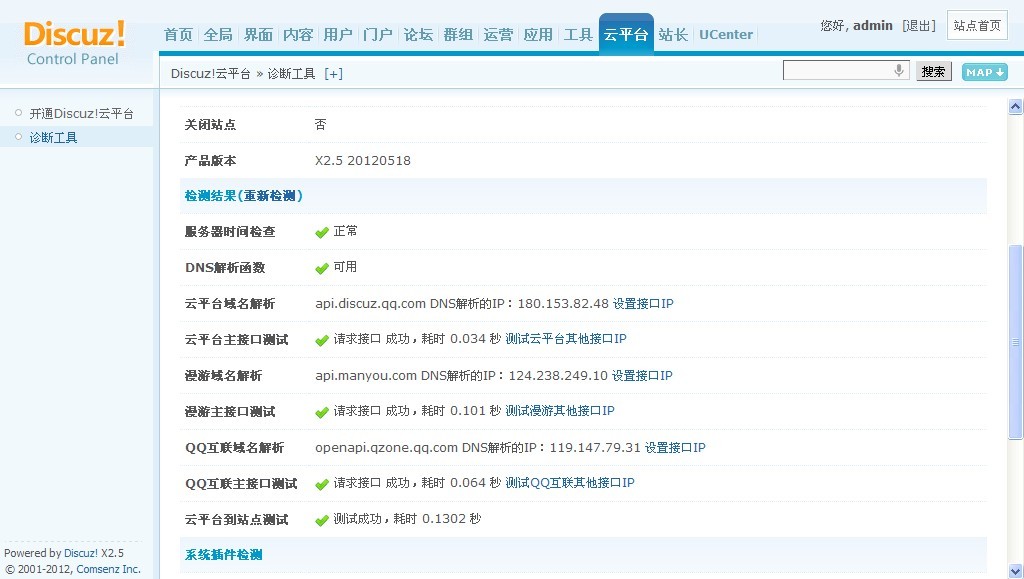Open the 首页 menu tab
1024x579 pixels.
(178, 35)
